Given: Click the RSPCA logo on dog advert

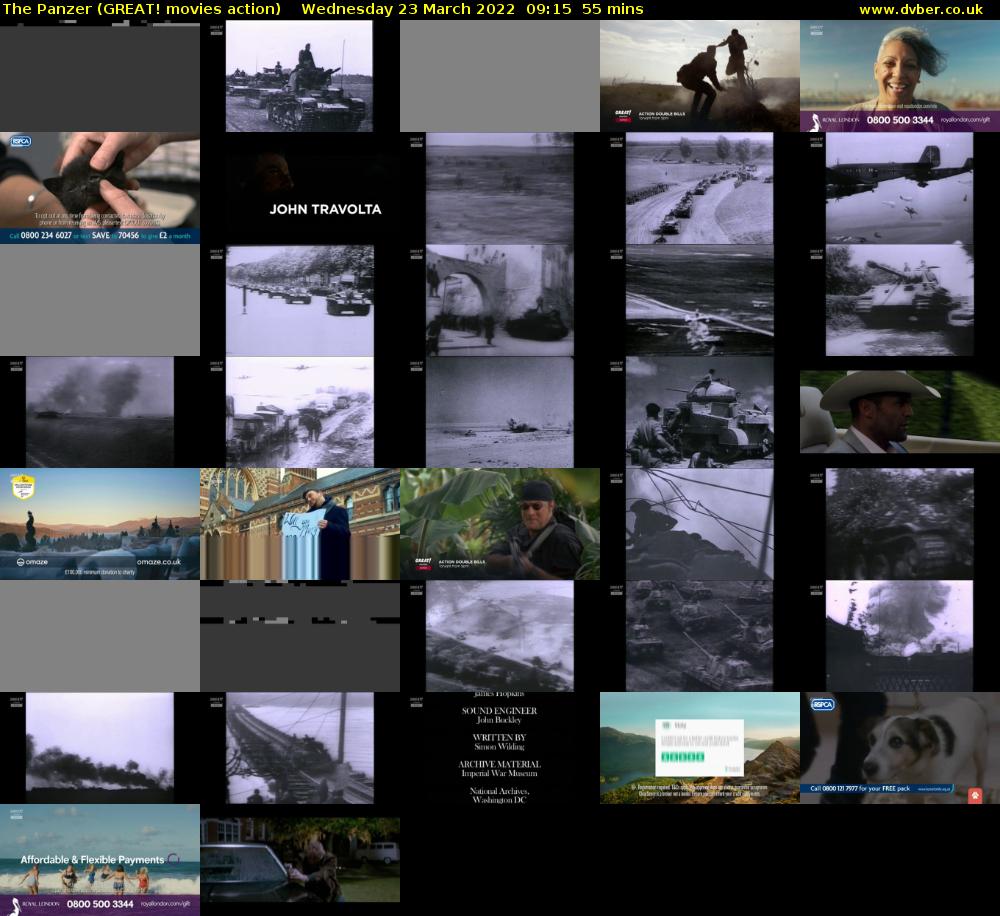Looking at the screenshot, I should (822, 704).
